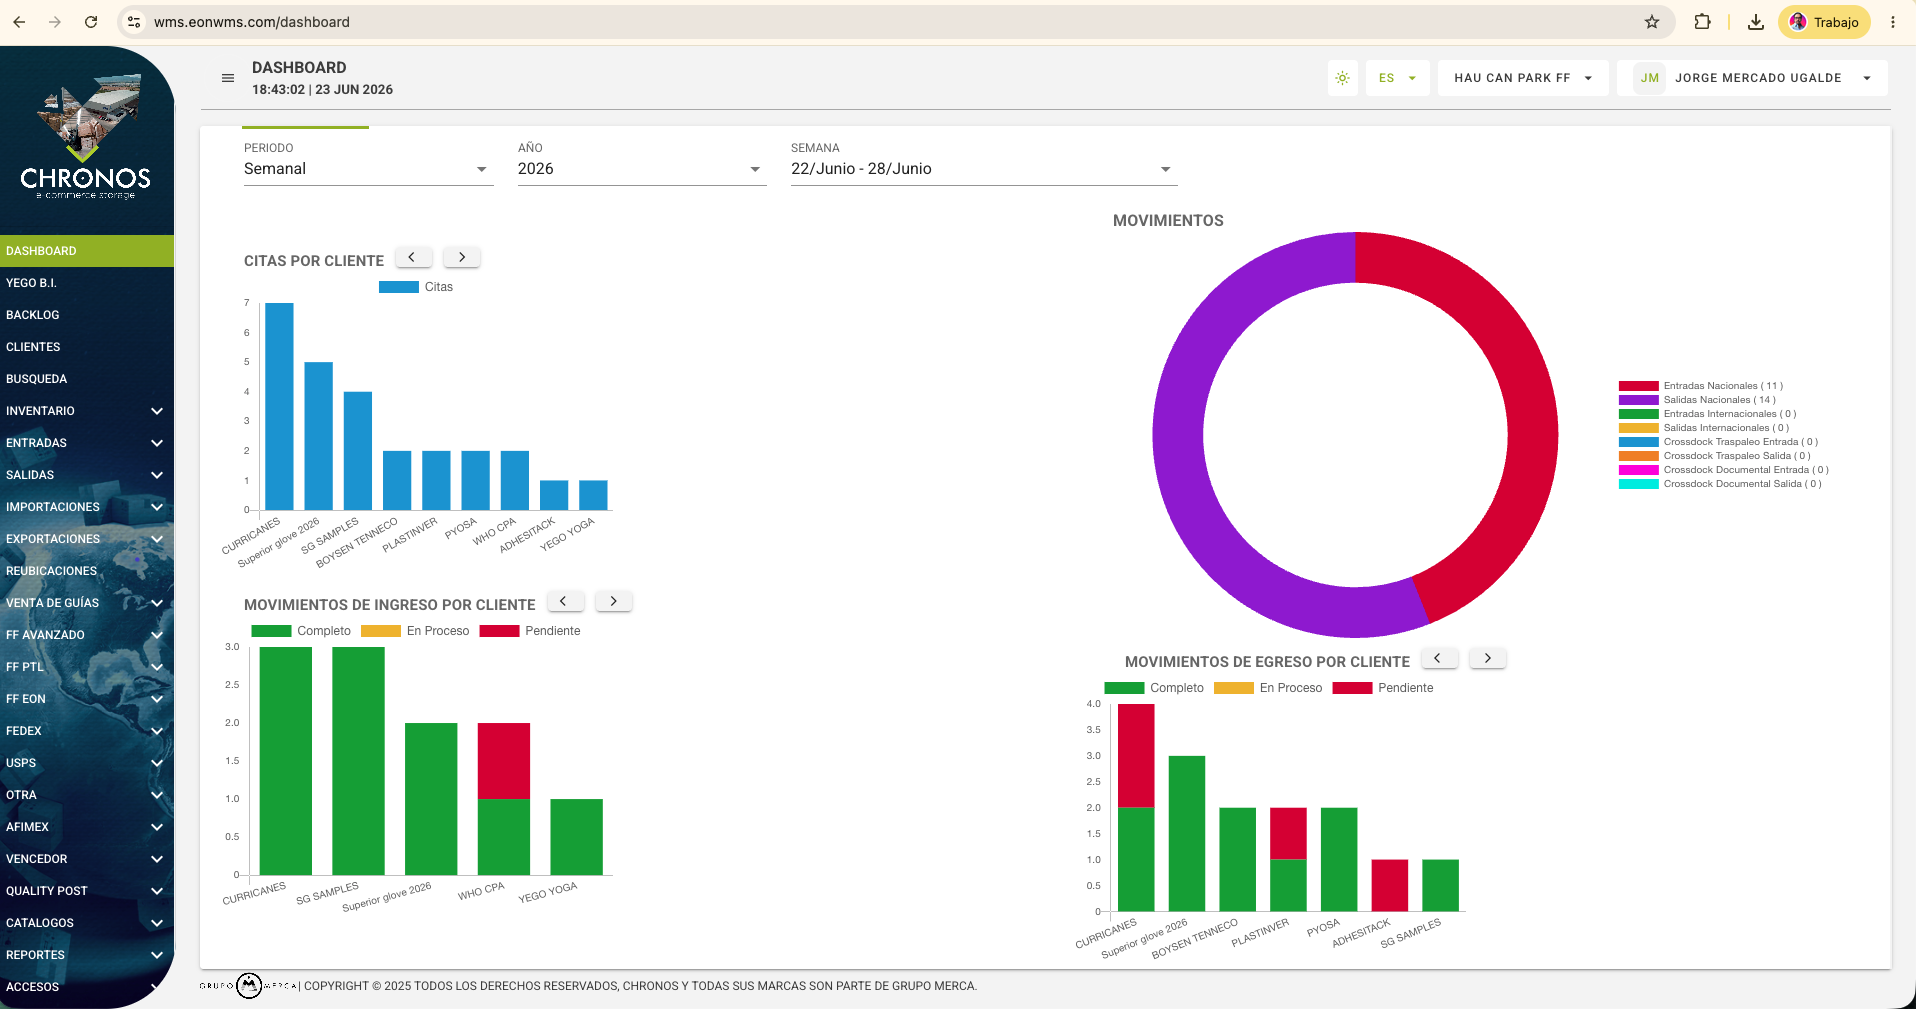Click the Crossdock Documental Salida cyan swatch

click(x=1639, y=484)
